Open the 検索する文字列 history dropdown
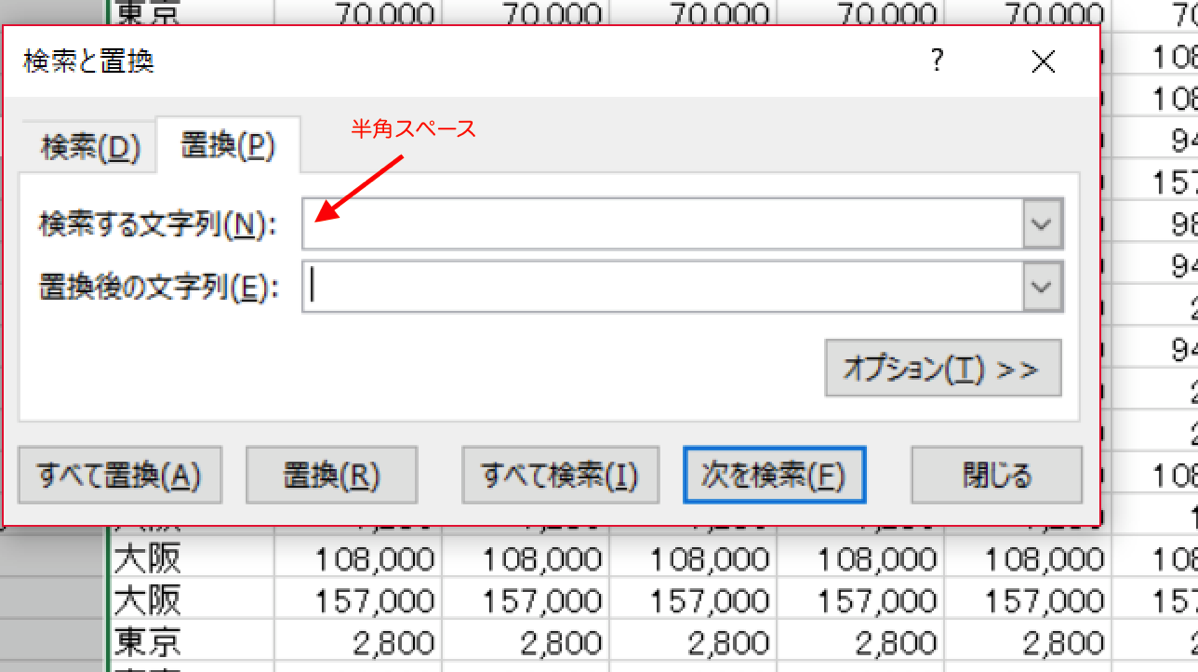Image resolution: width=1198 pixels, height=672 pixels. pyautogui.click(x=1042, y=224)
